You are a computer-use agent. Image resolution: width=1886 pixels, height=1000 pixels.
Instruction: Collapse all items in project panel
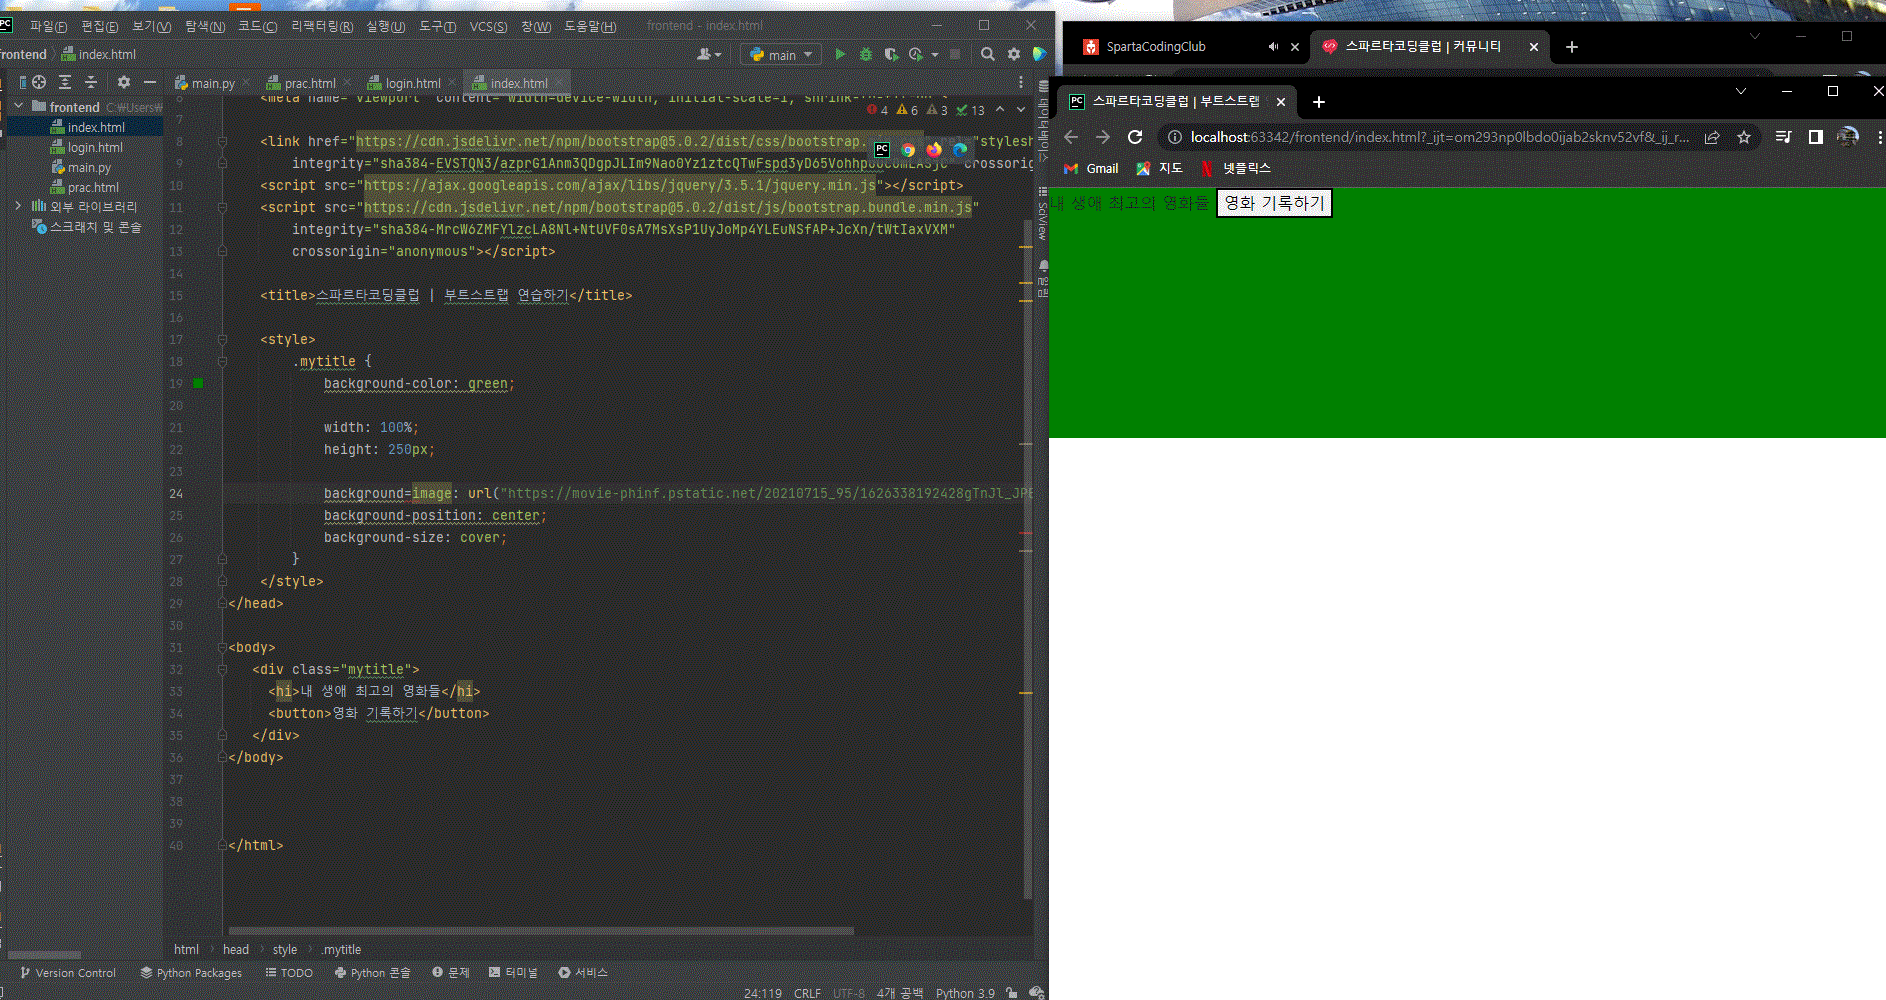(91, 82)
